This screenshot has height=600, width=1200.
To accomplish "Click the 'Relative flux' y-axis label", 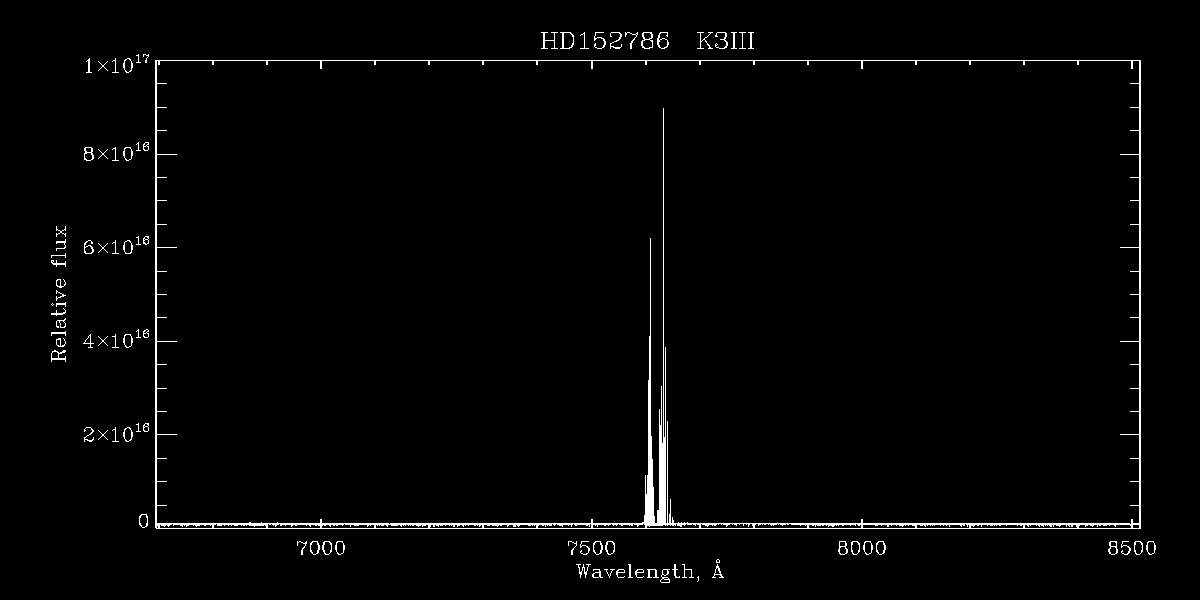I will point(60,294).
